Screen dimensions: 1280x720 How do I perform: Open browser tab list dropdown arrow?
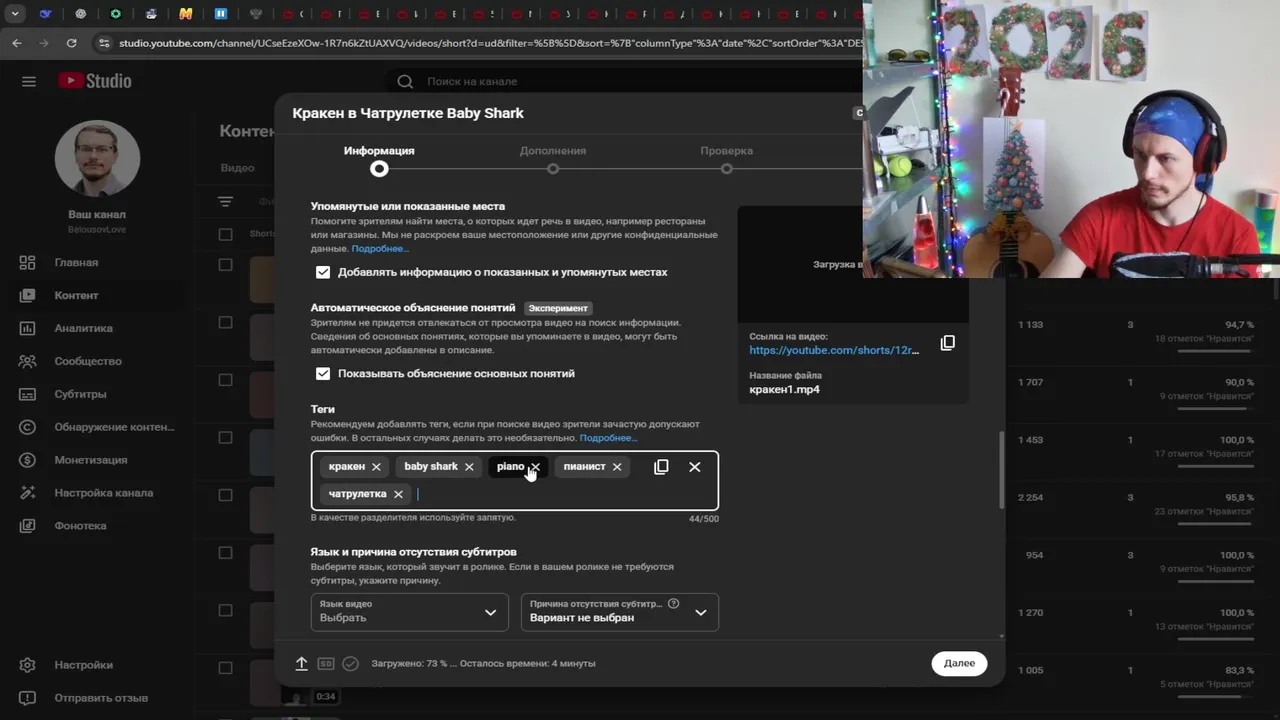15,14
